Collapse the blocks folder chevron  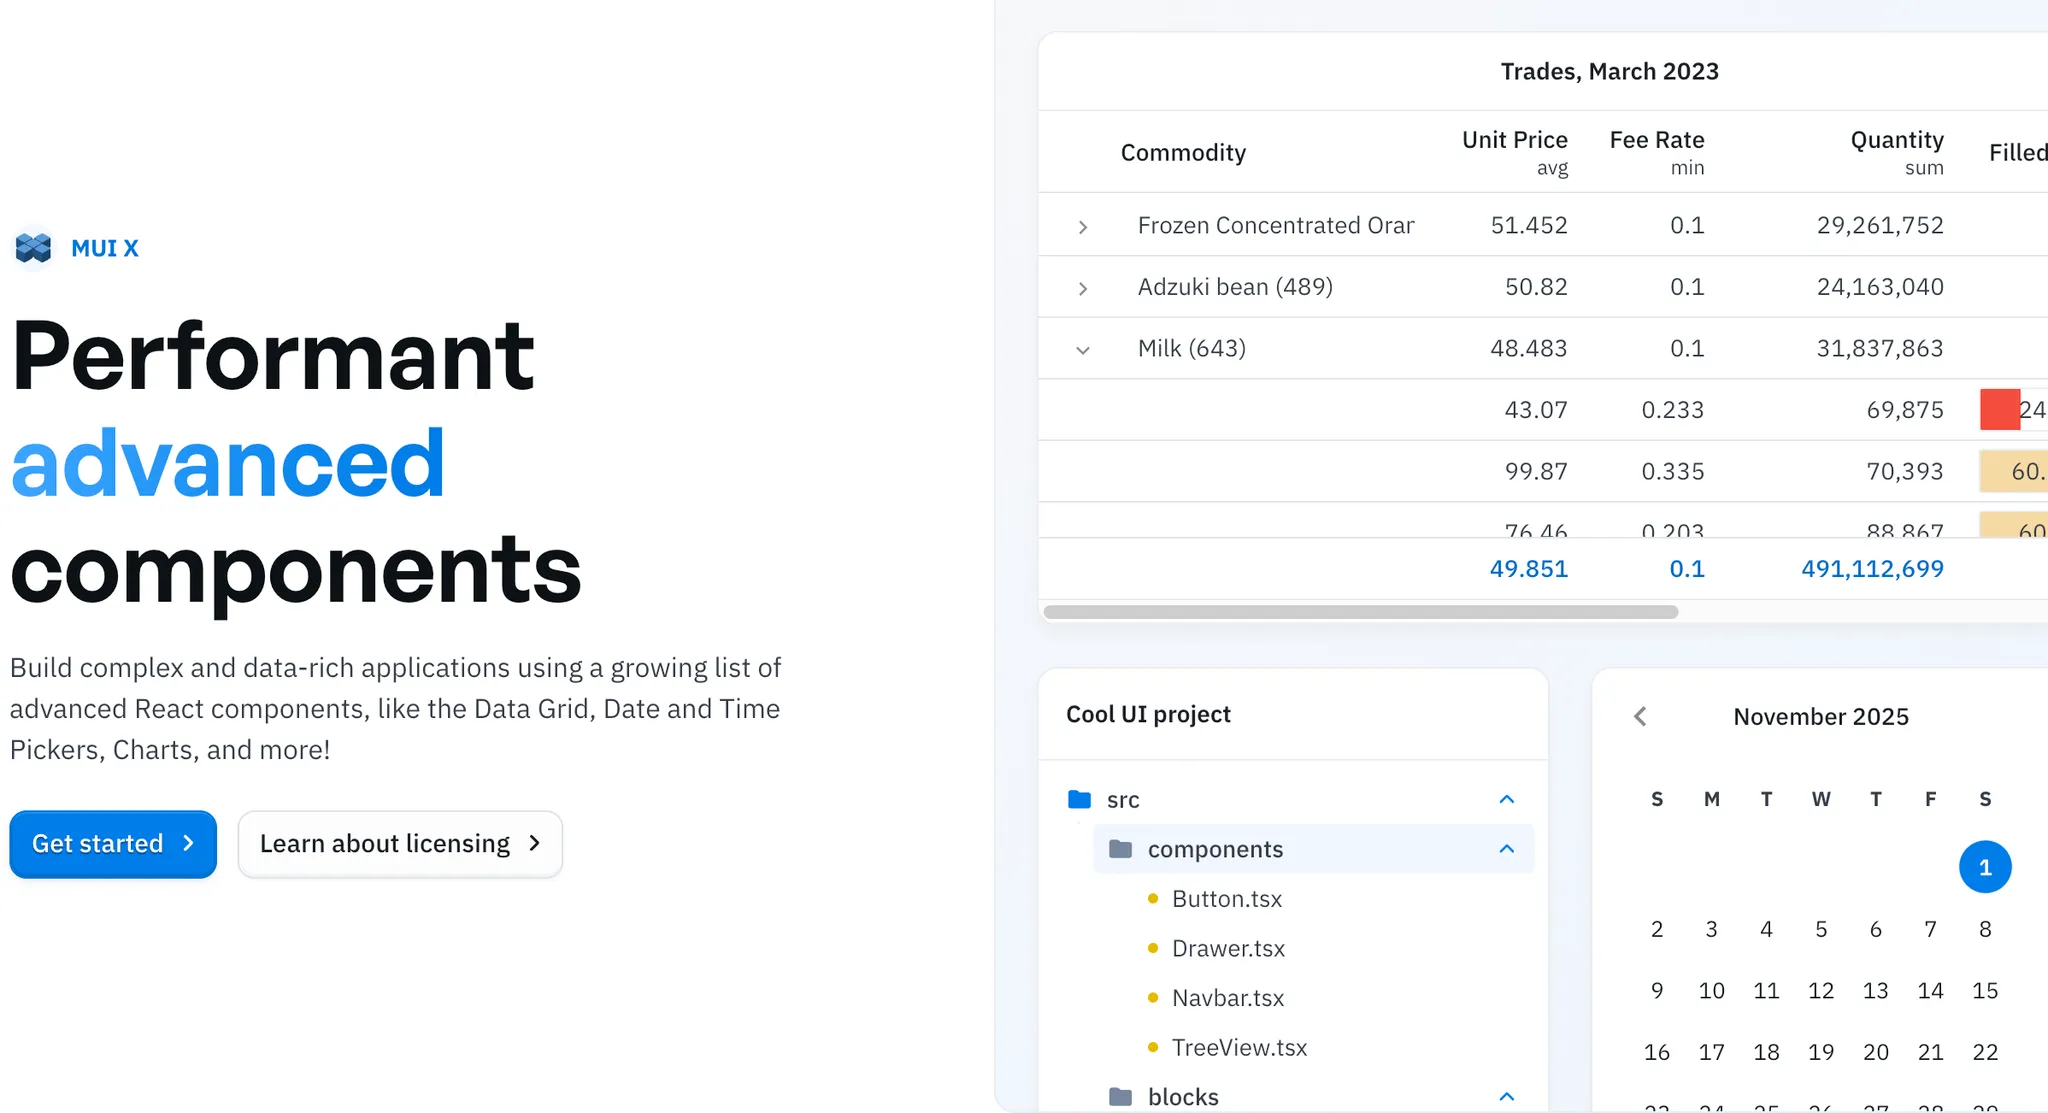(x=1507, y=1097)
